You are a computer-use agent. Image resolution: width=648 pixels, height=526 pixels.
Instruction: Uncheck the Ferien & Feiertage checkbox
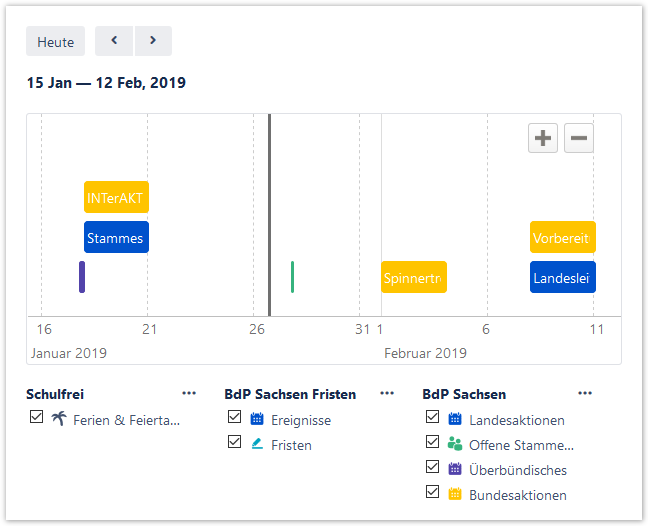(37, 418)
